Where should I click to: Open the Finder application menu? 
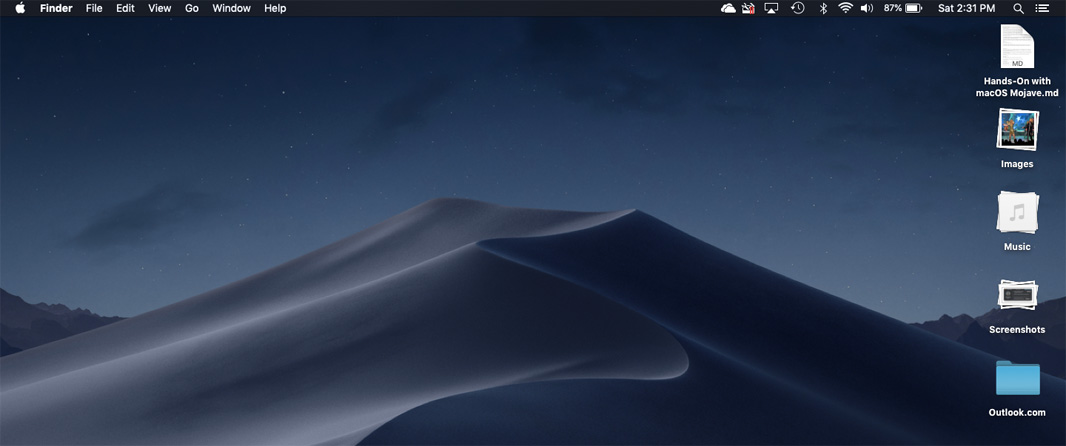(56, 8)
